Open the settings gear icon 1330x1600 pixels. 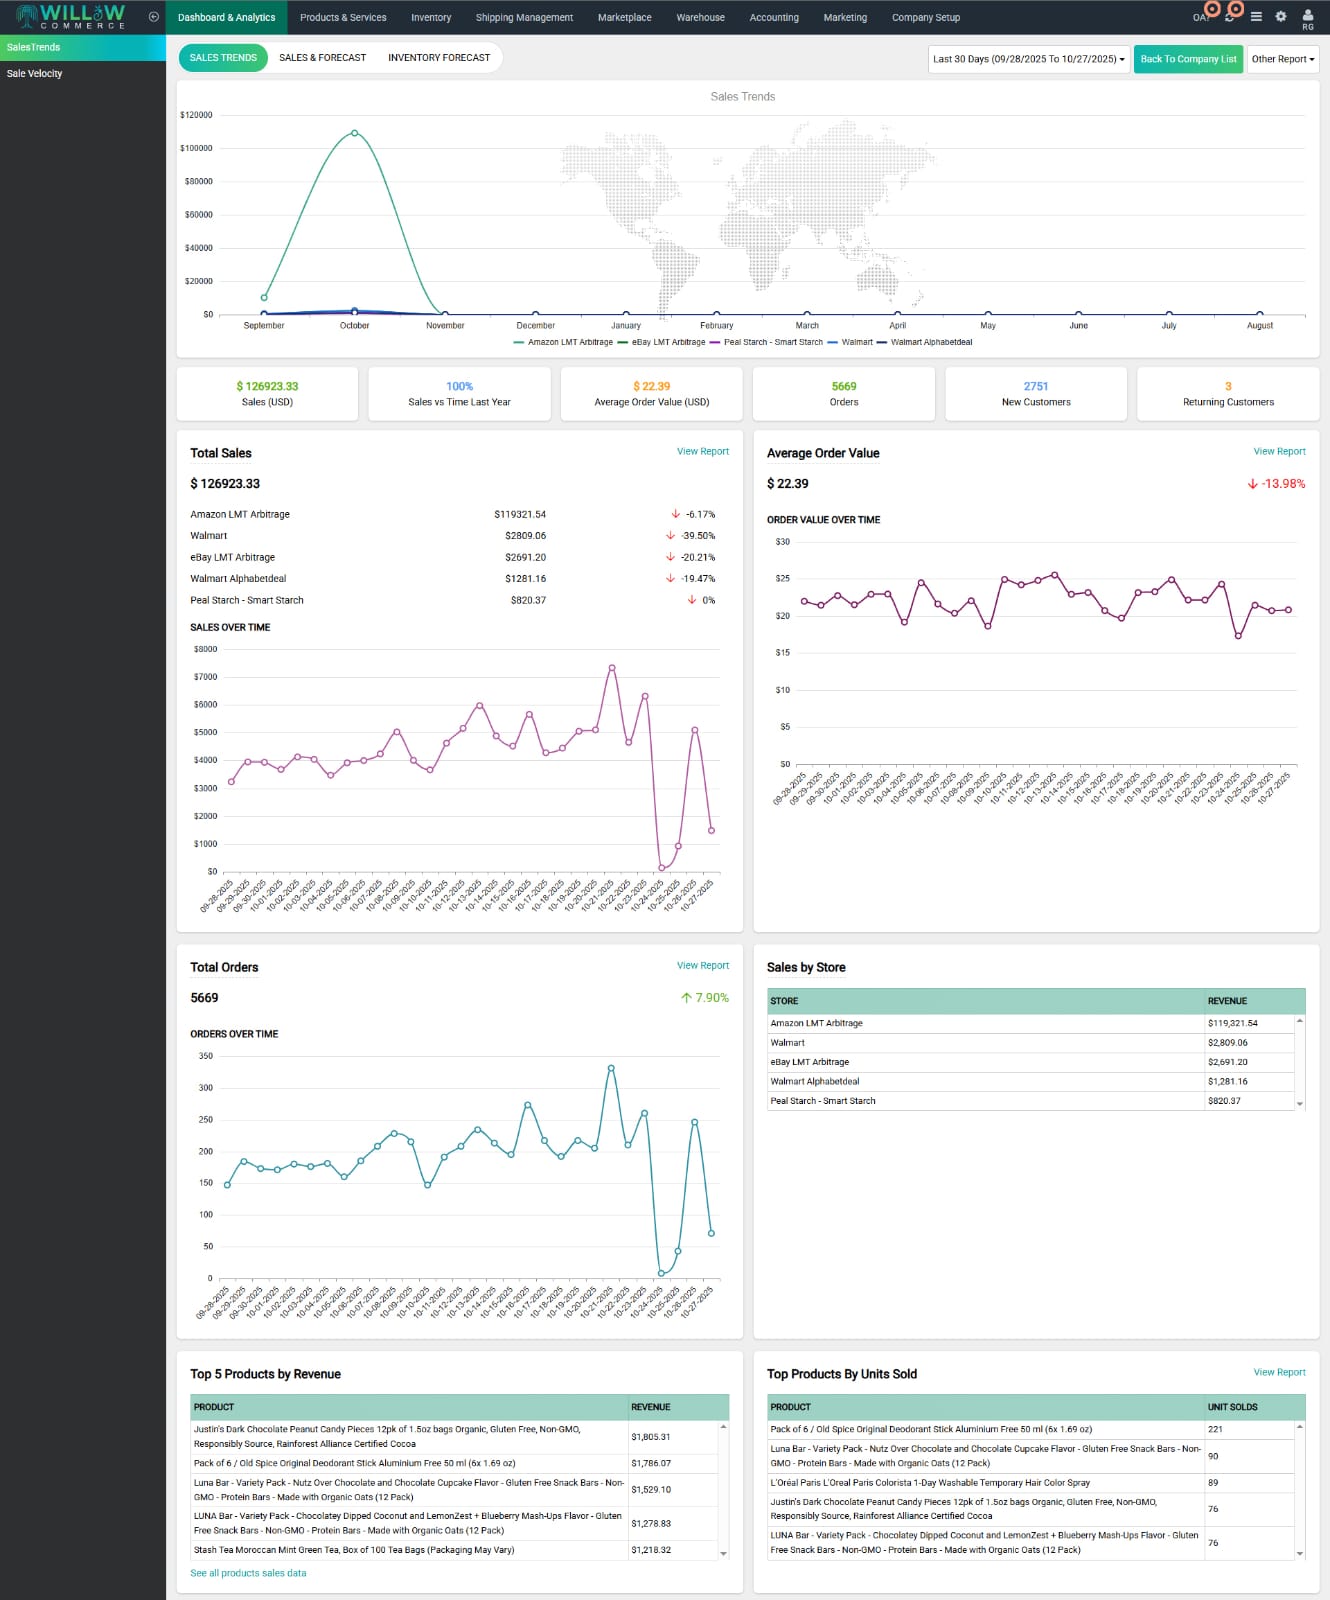point(1281,17)
